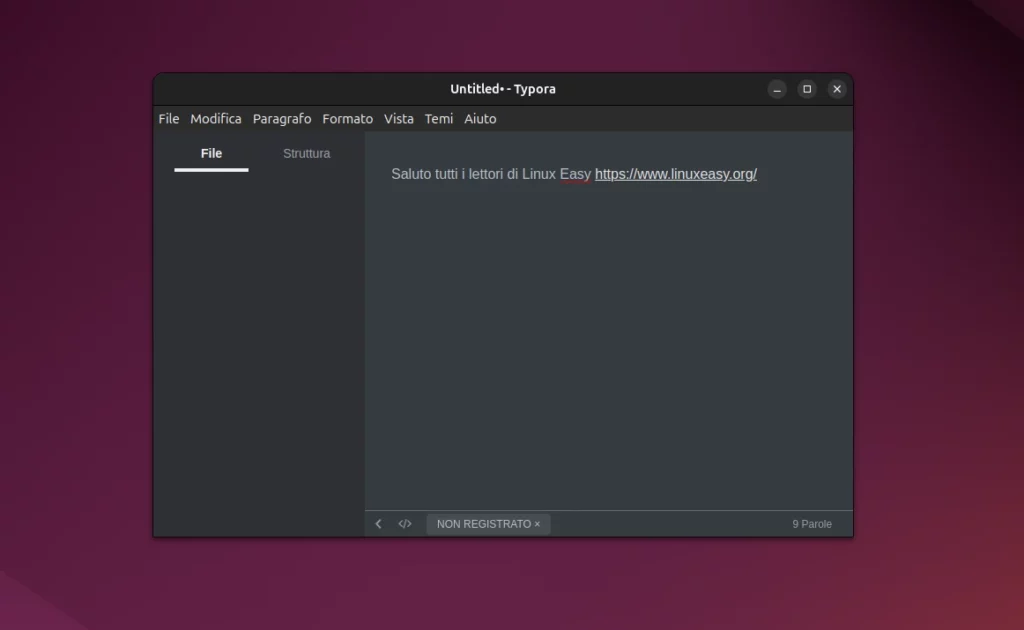1024x630 pixels.
Task: Collapse the sidebar with the arrow icon
Action: click(x=378, y=524)
